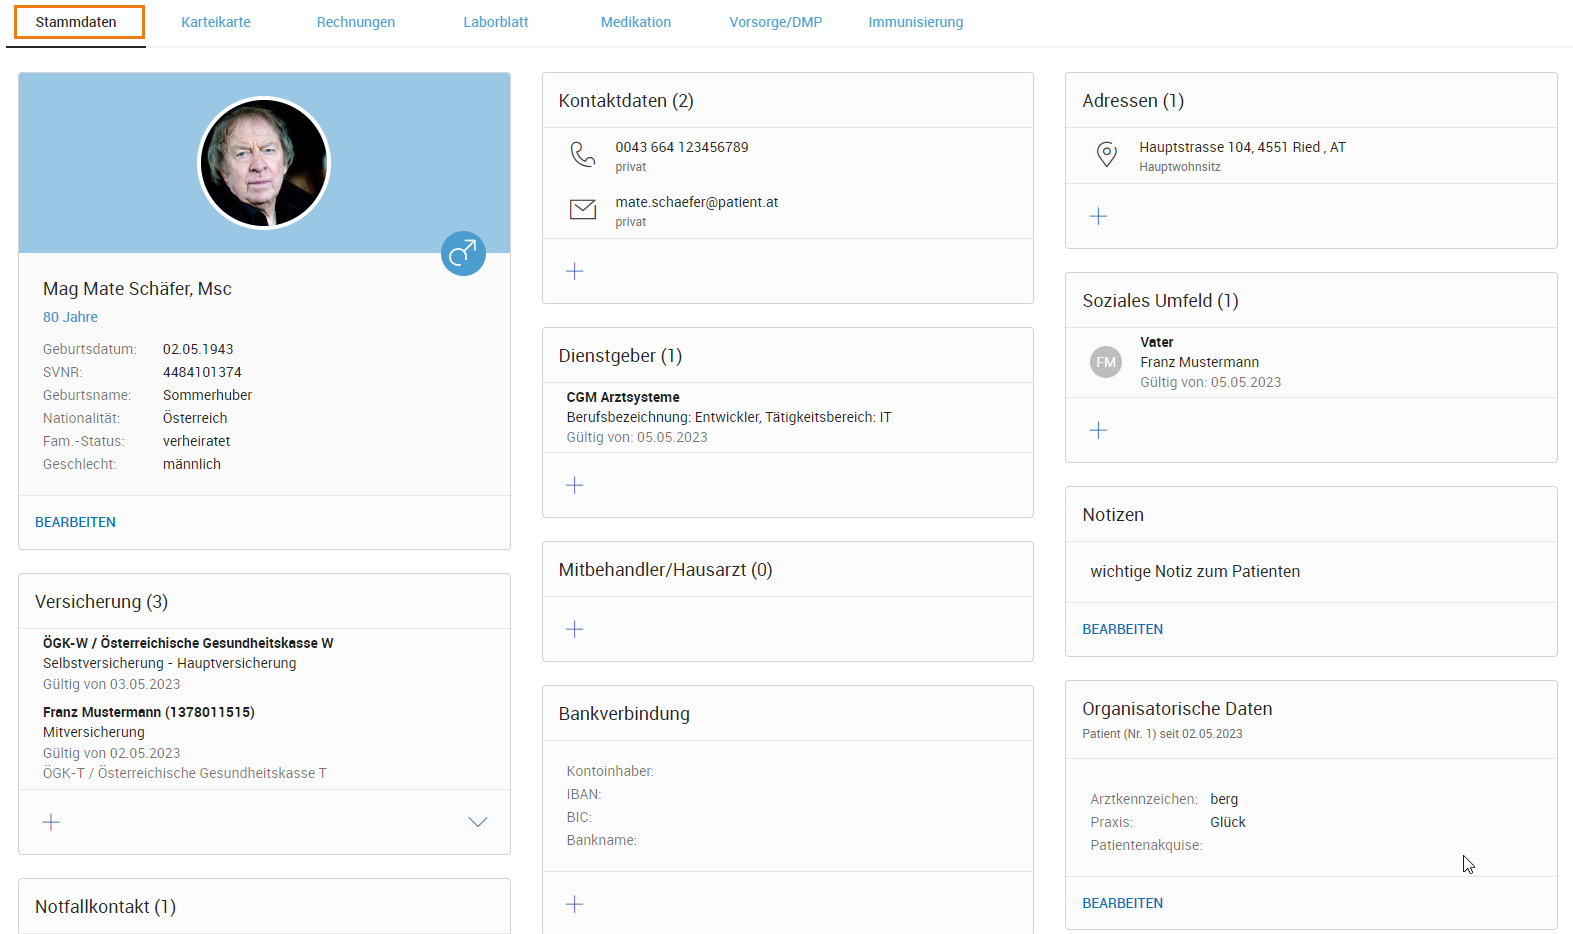Add new contact with Kontaktdaten plus icon

(x=575, y=271)
